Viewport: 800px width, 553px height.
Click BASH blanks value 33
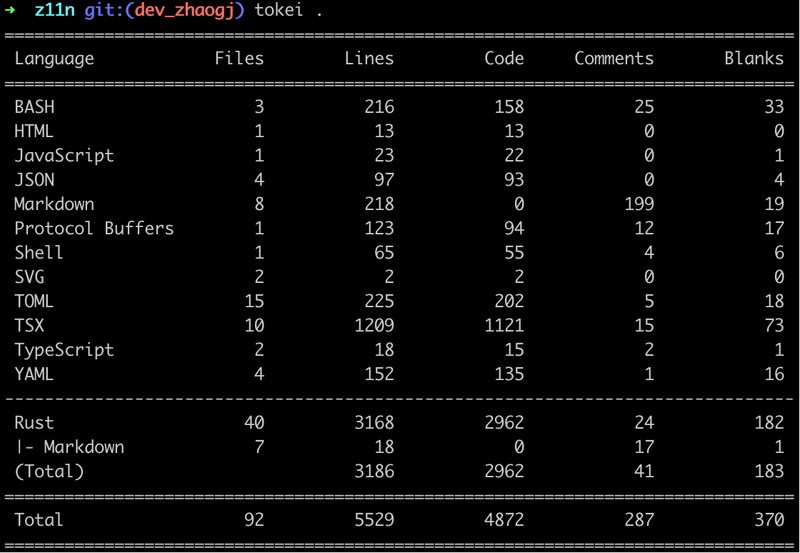coord(774,107)
